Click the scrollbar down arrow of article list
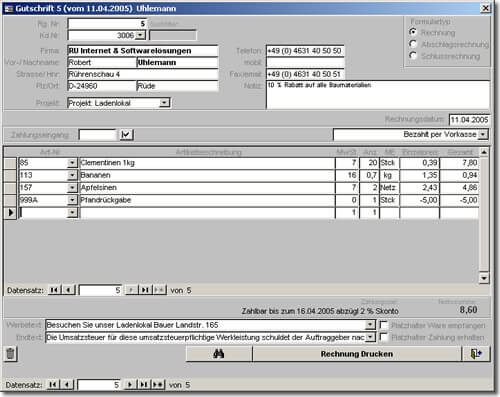The width and height of the screenshot is (500, 397). pos(484,278)
